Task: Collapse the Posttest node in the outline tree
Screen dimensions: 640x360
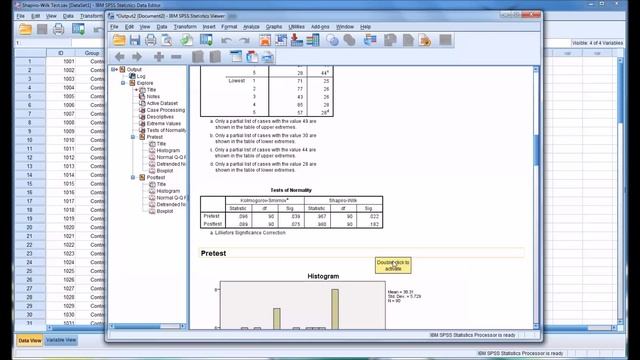Action: [133, 178]
